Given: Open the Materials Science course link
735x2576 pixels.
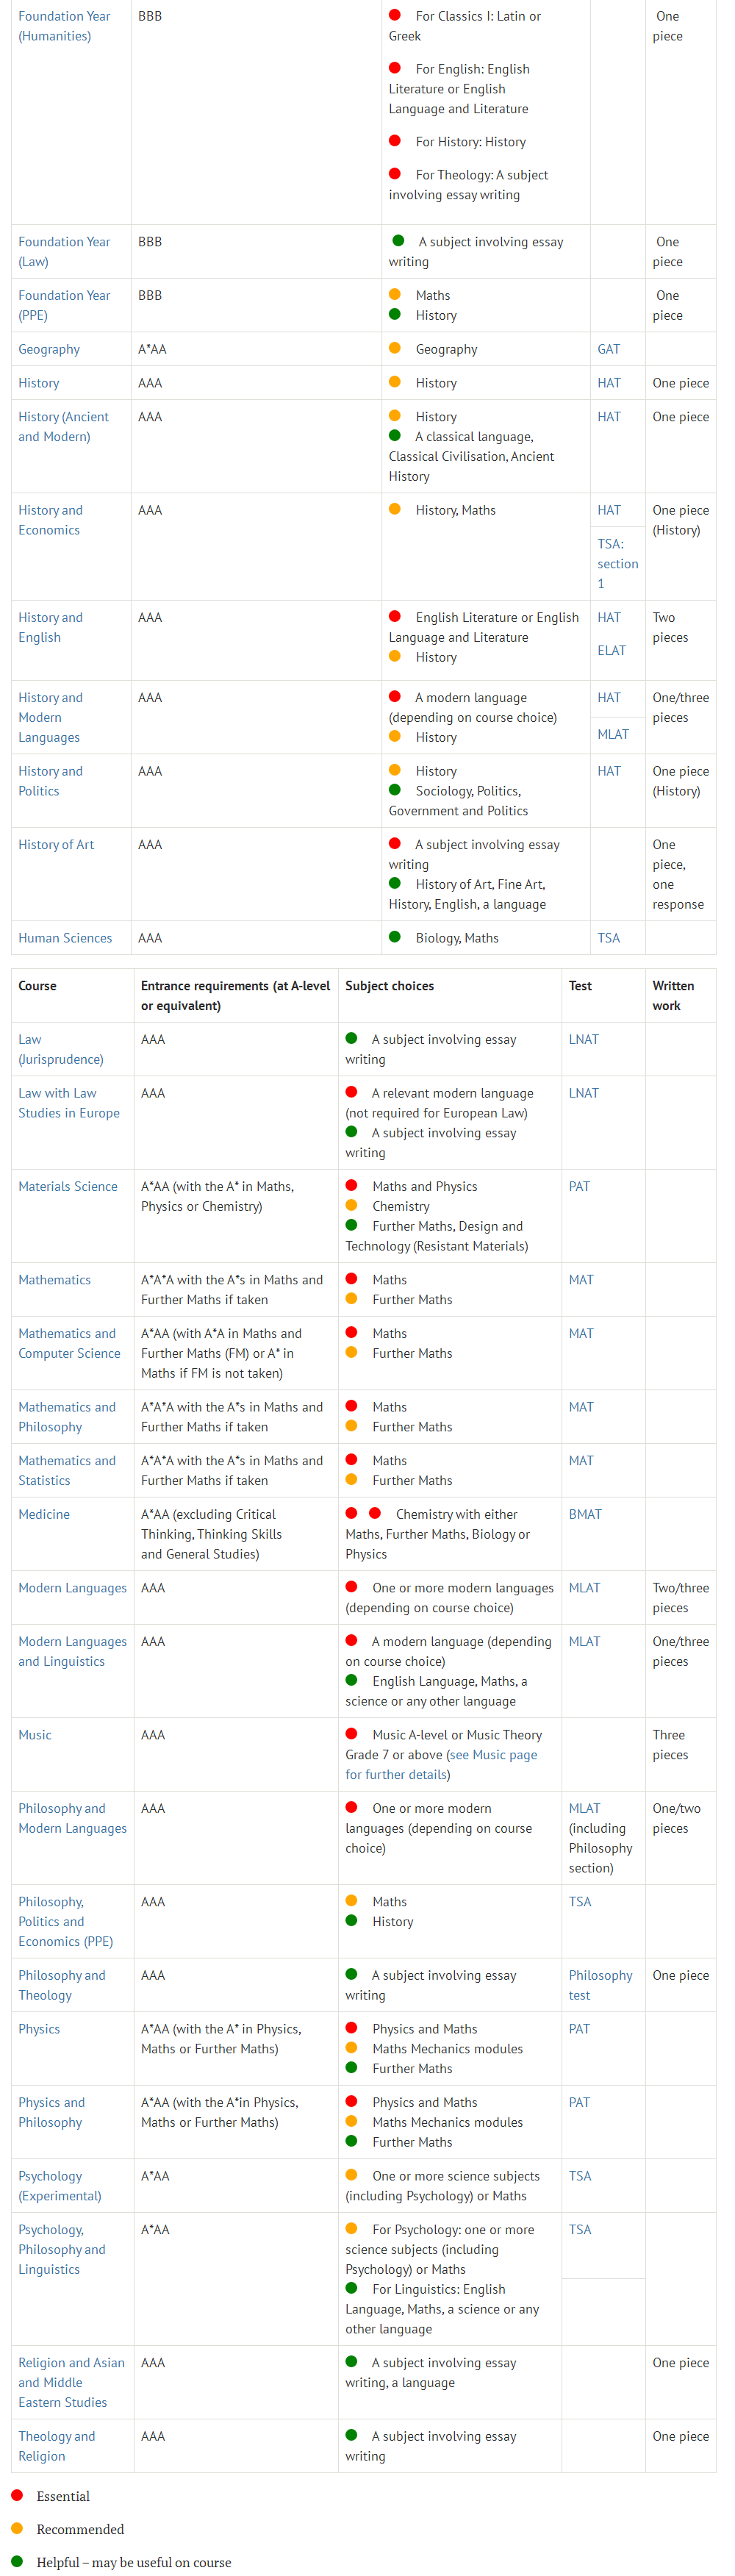Looking at the screenshot, I should click(x=68, y=1186).
